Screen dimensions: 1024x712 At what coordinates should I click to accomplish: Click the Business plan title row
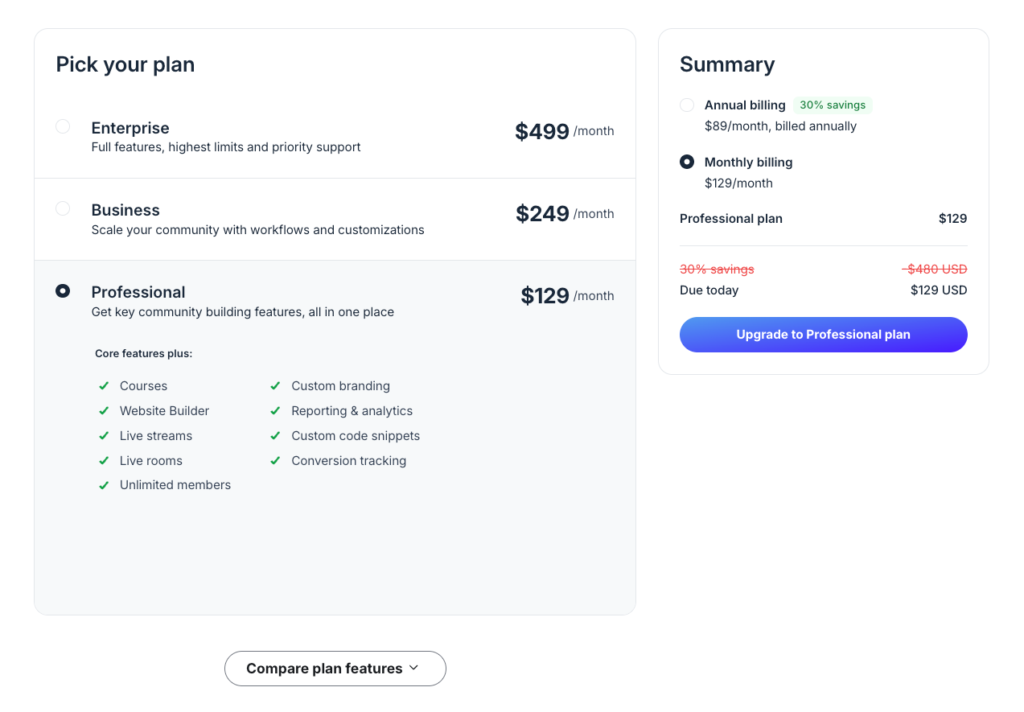click(126, 210)
